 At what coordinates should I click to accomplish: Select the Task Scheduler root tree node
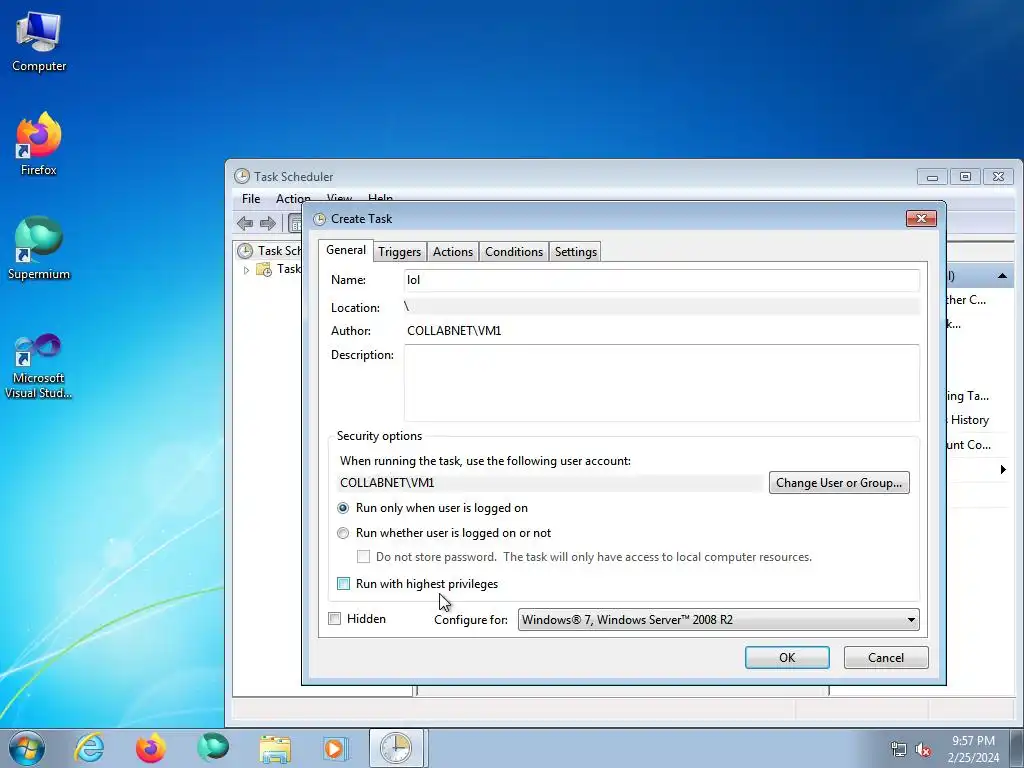coord(271,251)
